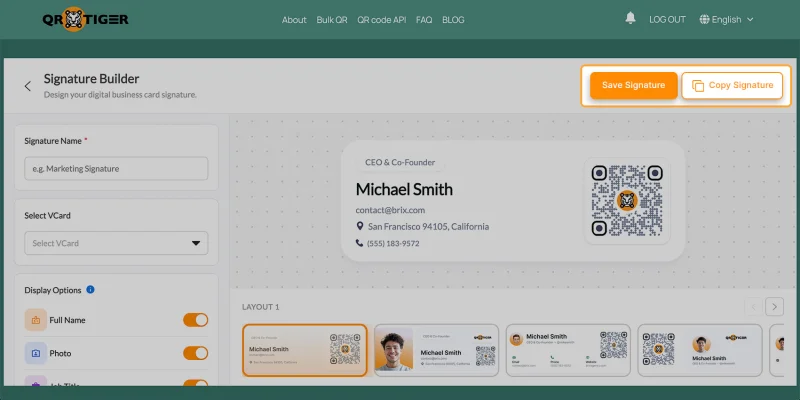
Task: Toggle the Full Name switch
Action: point(195,320)
